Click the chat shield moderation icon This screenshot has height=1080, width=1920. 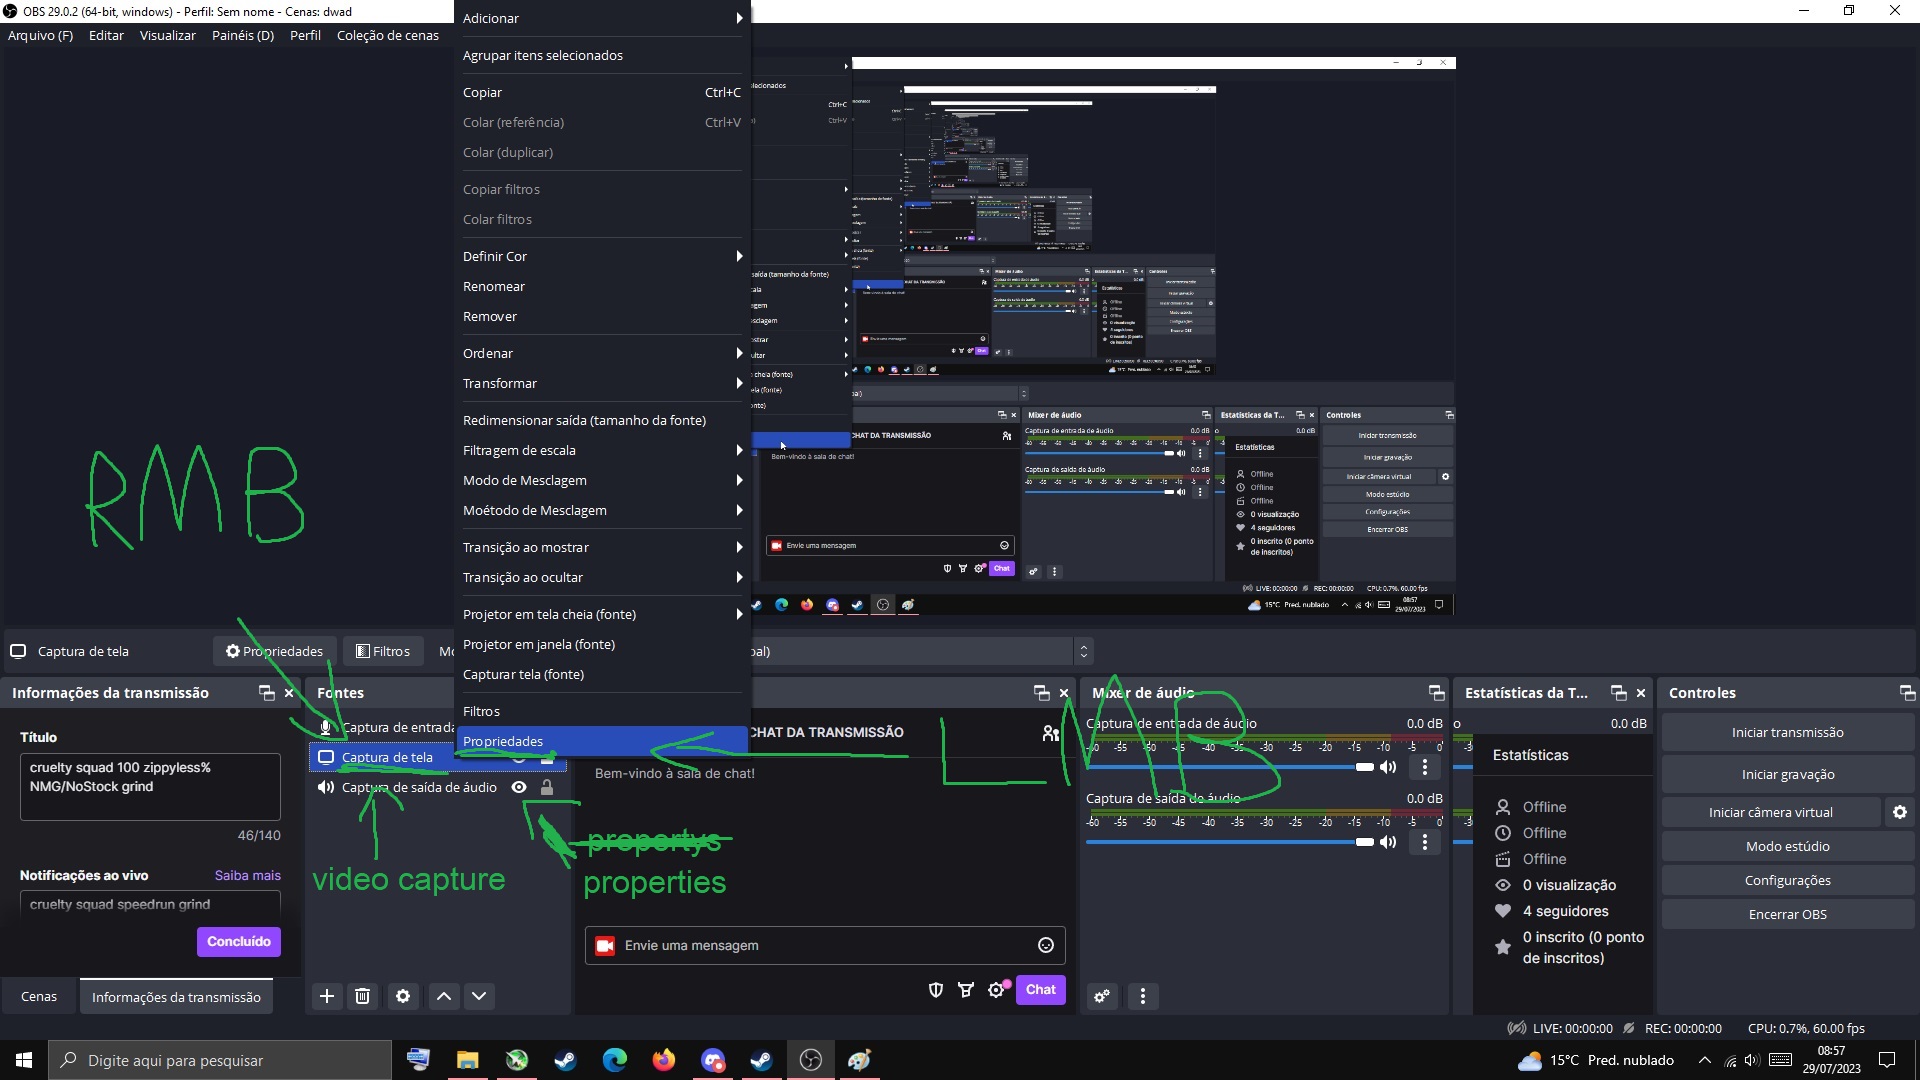(936, 990)
